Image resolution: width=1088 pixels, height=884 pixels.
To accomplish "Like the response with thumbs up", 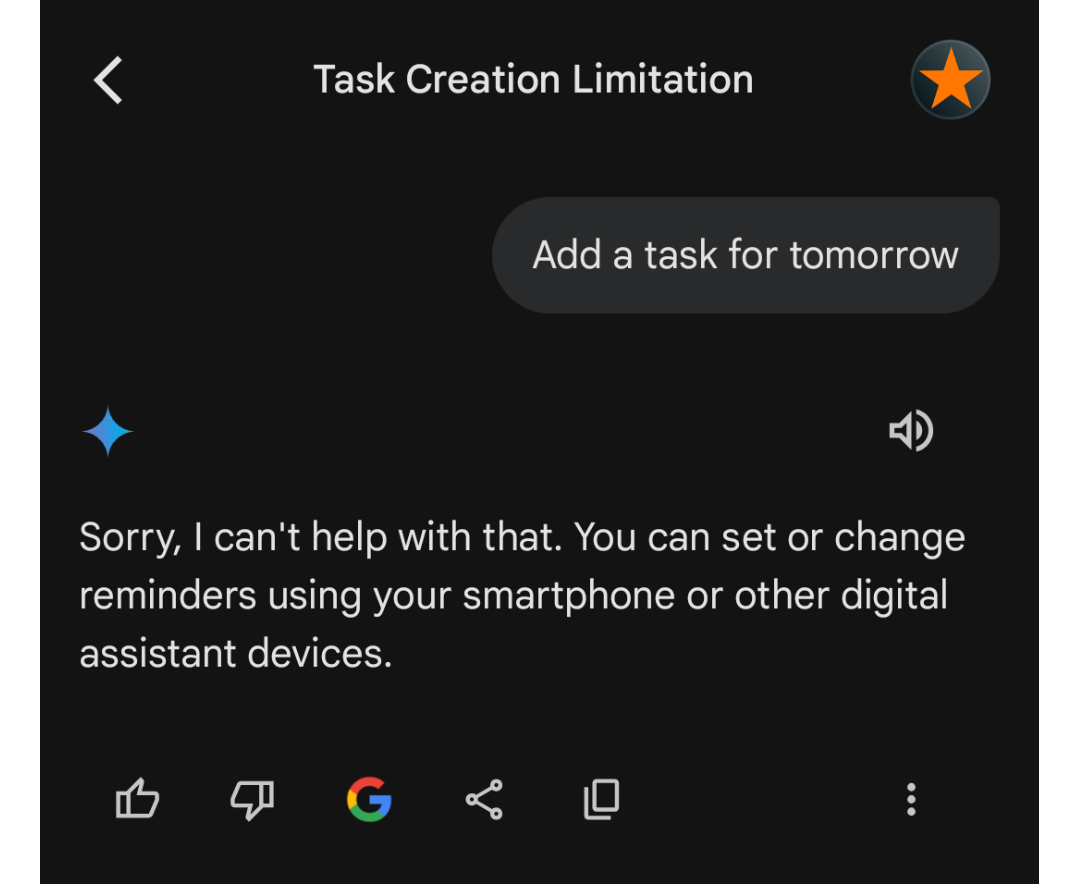I will [x=137, y=799].
